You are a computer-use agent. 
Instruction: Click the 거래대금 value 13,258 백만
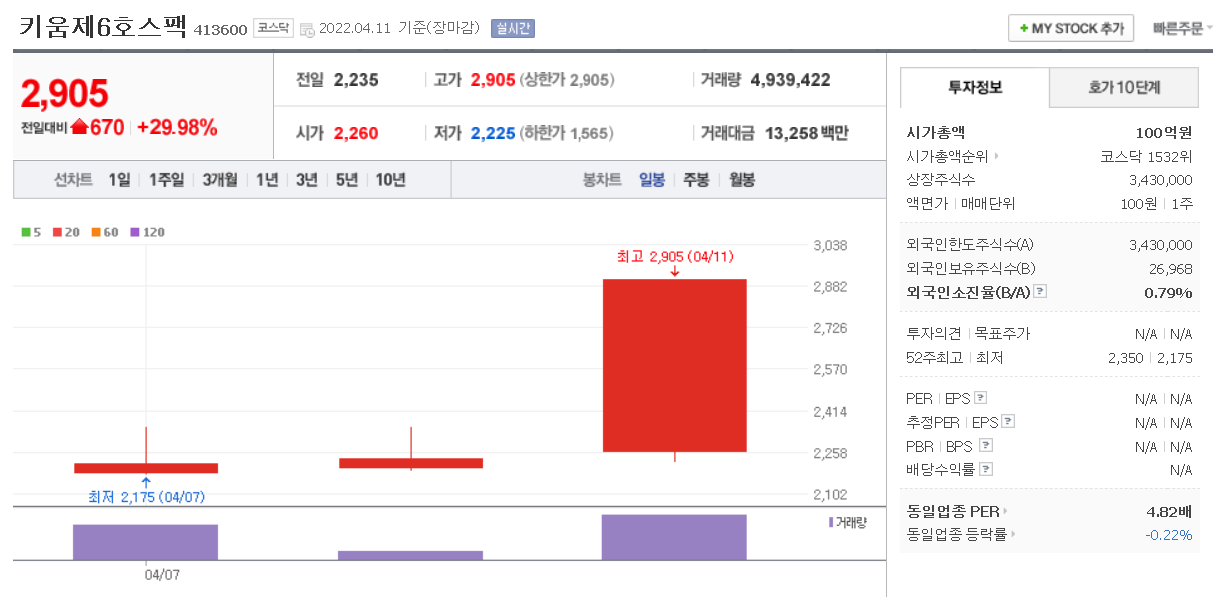click(806, 132)
